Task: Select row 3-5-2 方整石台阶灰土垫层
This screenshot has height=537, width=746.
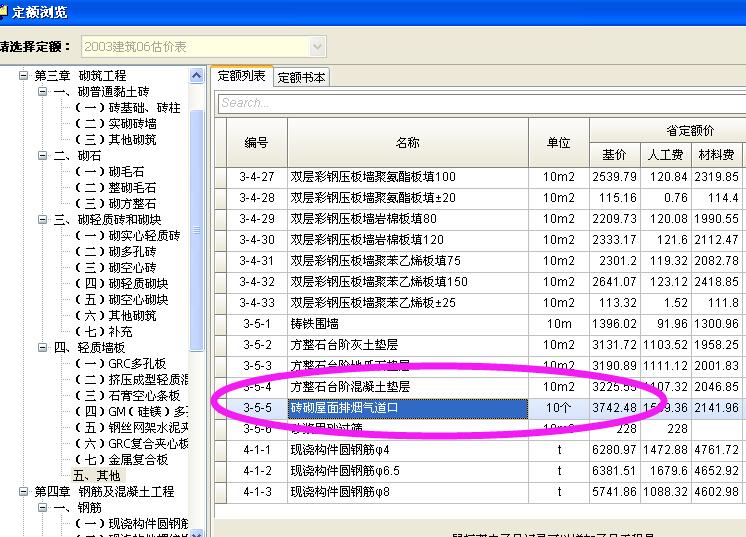Action: pos(480,345)
